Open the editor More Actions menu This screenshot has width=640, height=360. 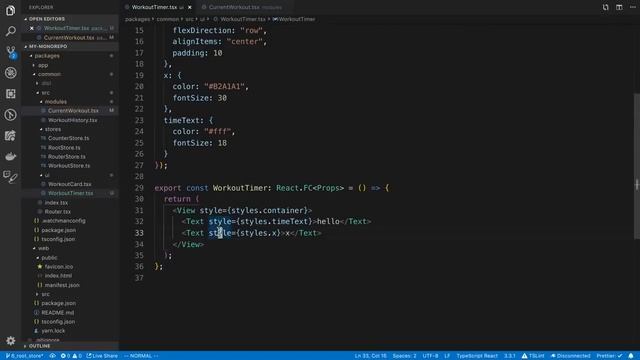click(x=633, y=7)
